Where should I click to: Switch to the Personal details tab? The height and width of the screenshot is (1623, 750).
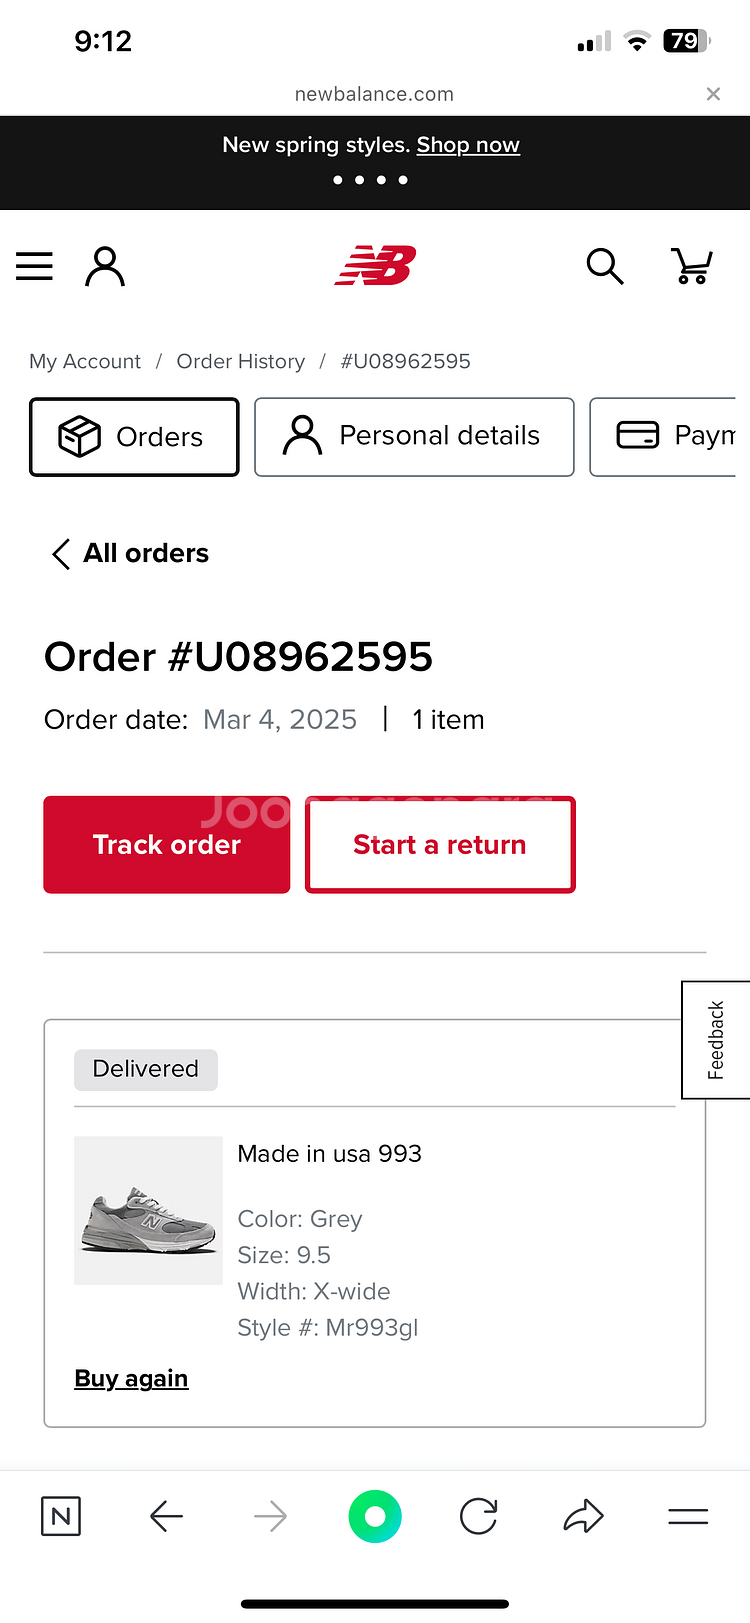coord(414,437)
